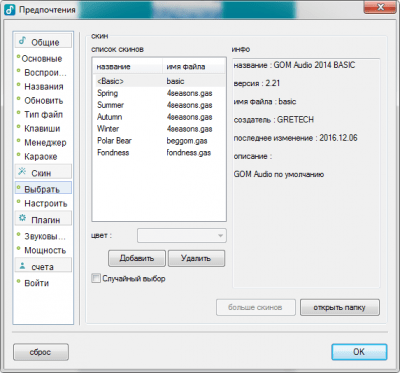Select the Fondness skin row

click(159, 153)
